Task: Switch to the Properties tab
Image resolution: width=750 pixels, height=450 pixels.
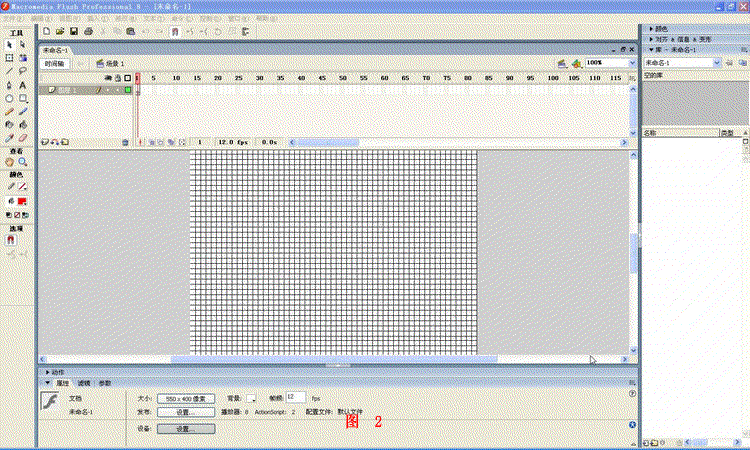Action: (x=63, y=383)
